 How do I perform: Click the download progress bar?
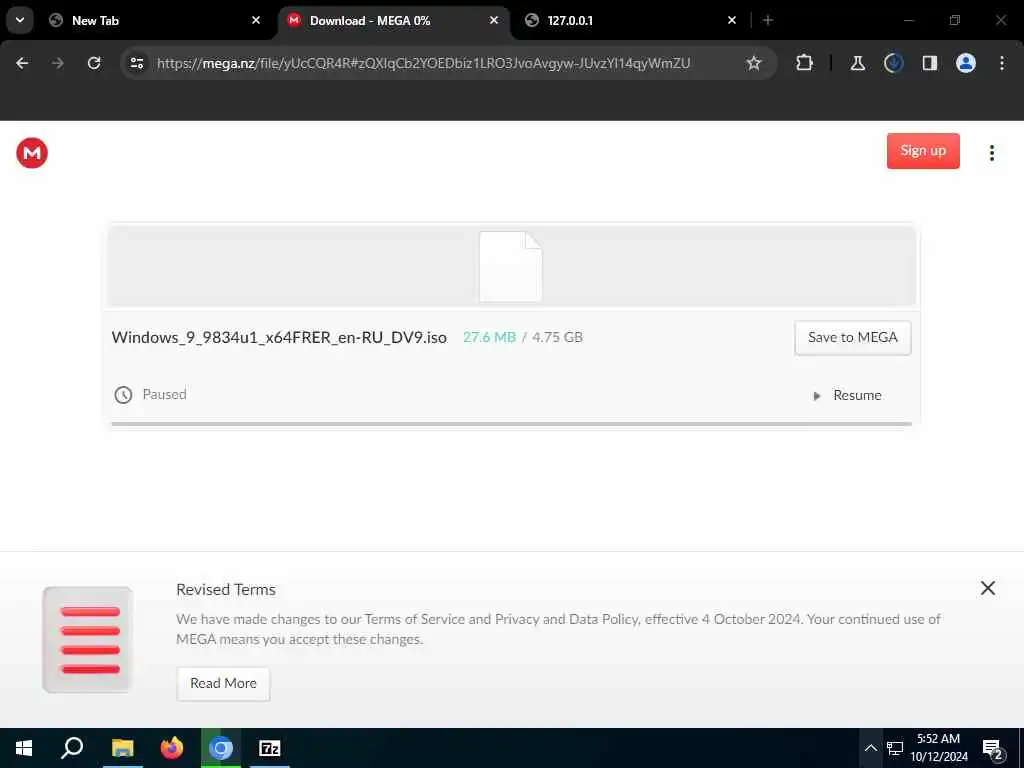pyautogui.click(x=511, y=424)
